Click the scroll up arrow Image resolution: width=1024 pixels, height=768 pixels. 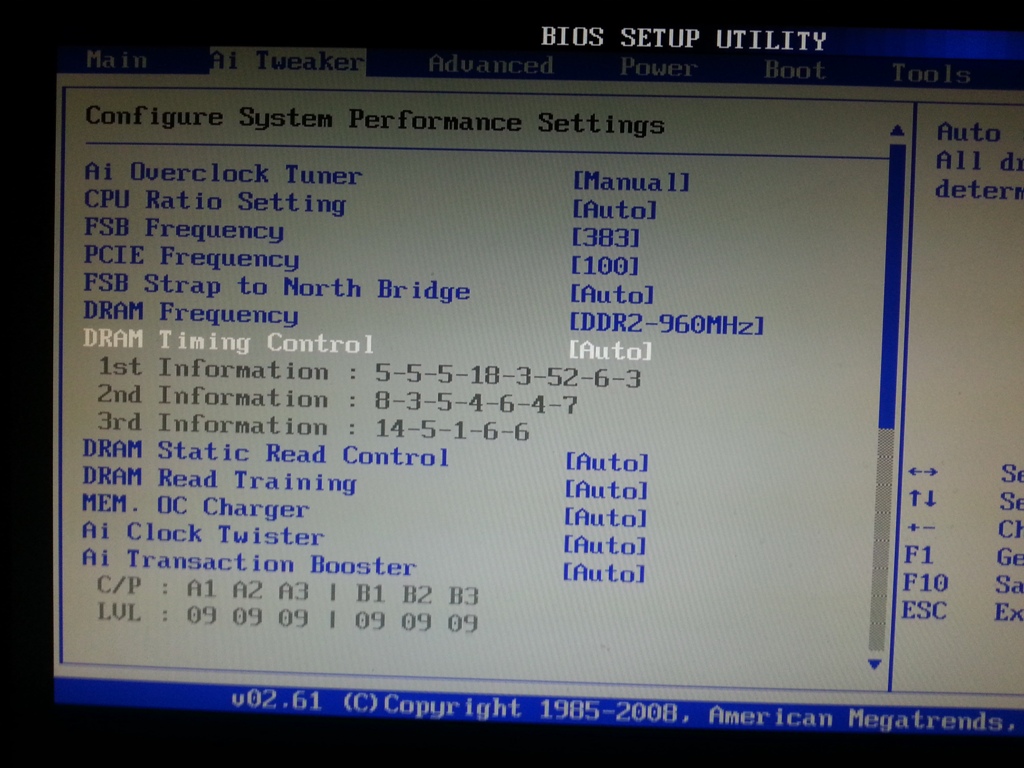[x=897, y=131]
